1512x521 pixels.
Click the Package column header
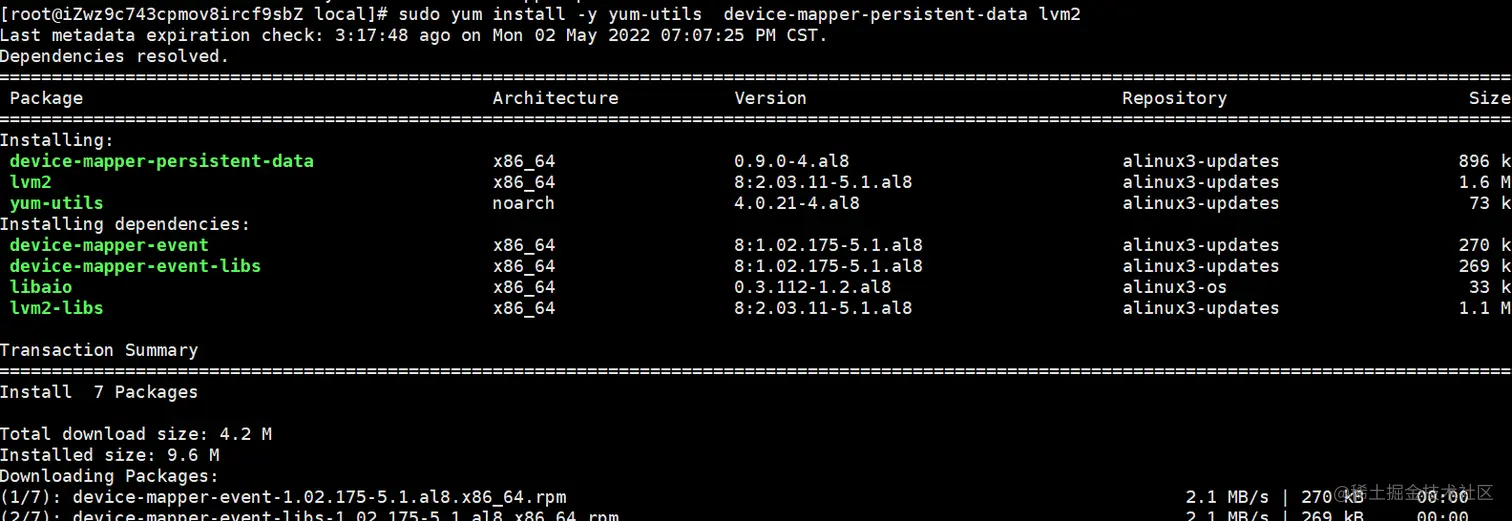[x=46, y=98]
